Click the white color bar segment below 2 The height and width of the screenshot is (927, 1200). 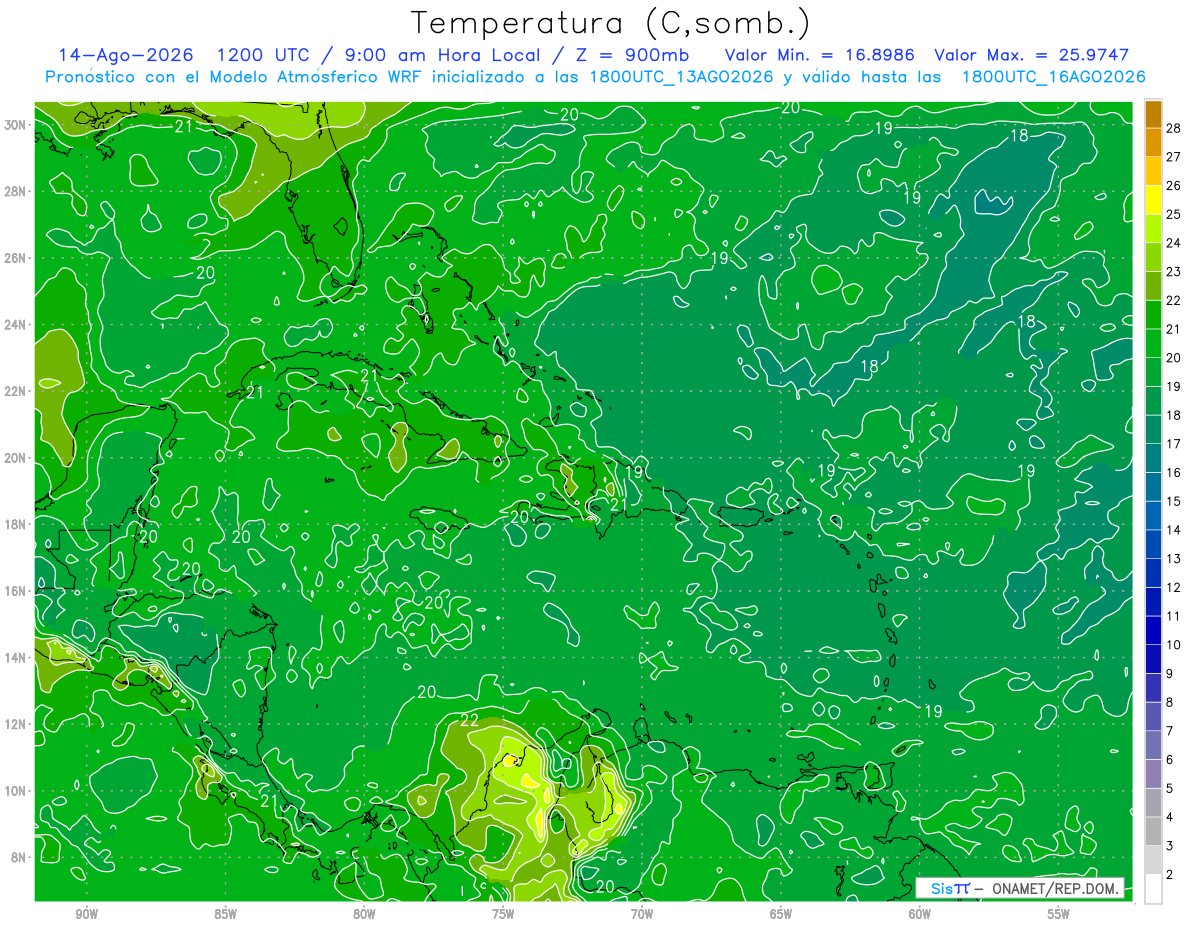click(1153, 889)
